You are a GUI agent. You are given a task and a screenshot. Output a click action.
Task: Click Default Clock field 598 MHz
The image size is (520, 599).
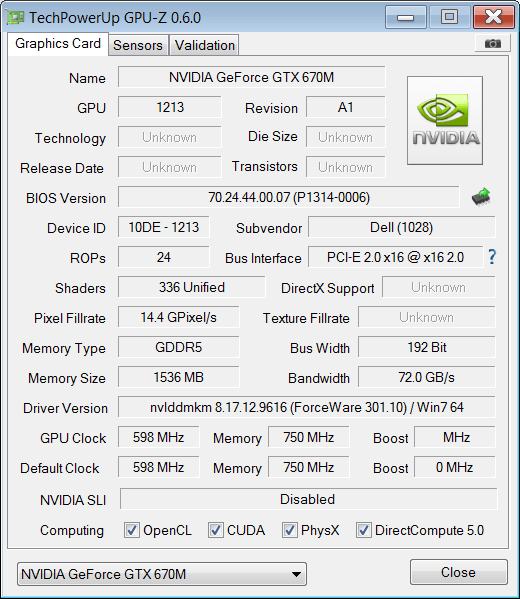159,467
